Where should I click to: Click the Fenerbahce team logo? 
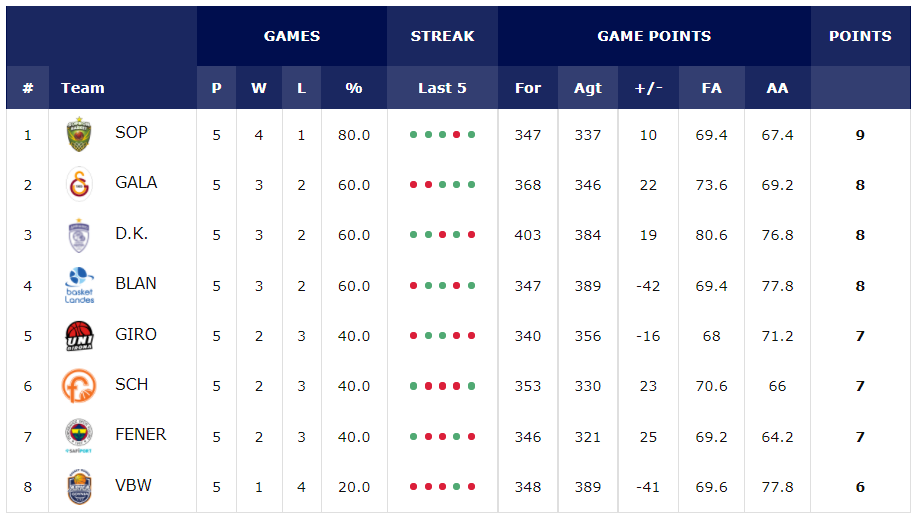pyautogui.click(x=79, y=436)
